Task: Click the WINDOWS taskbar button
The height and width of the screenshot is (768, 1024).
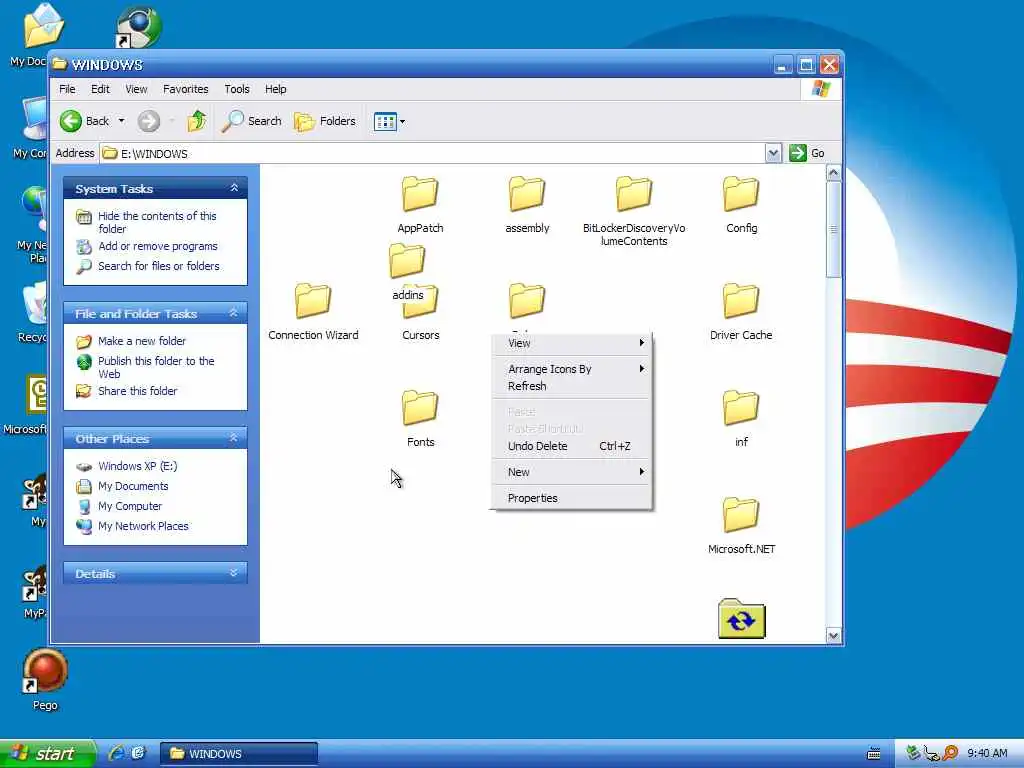Action: (238, 754)
